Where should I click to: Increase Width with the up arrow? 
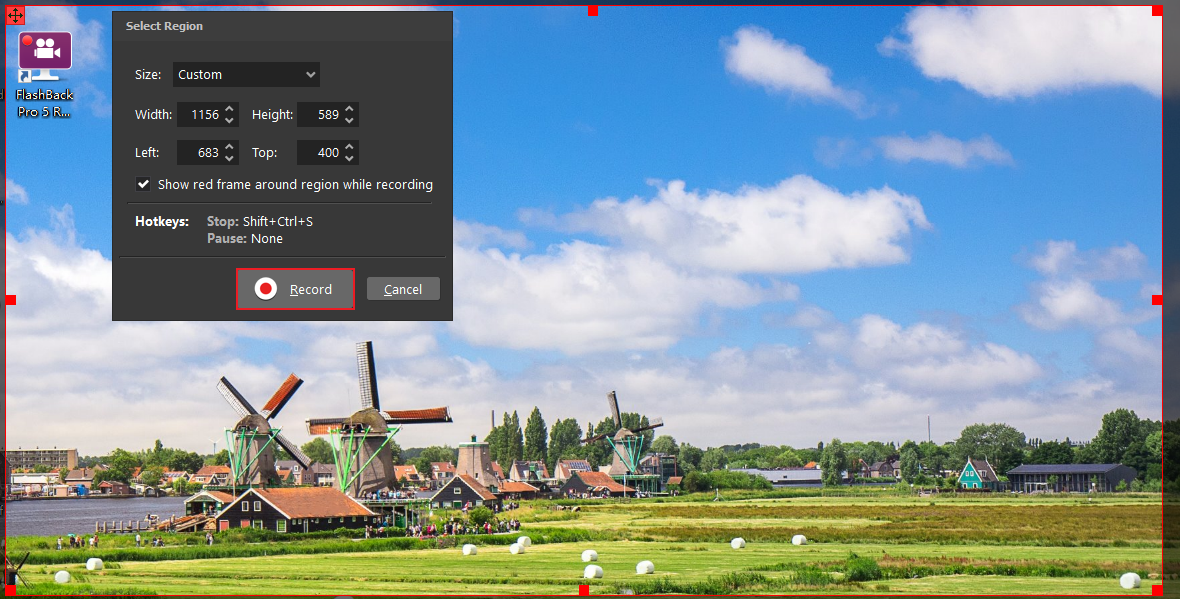pyautogui.click(x=230, y=108)
